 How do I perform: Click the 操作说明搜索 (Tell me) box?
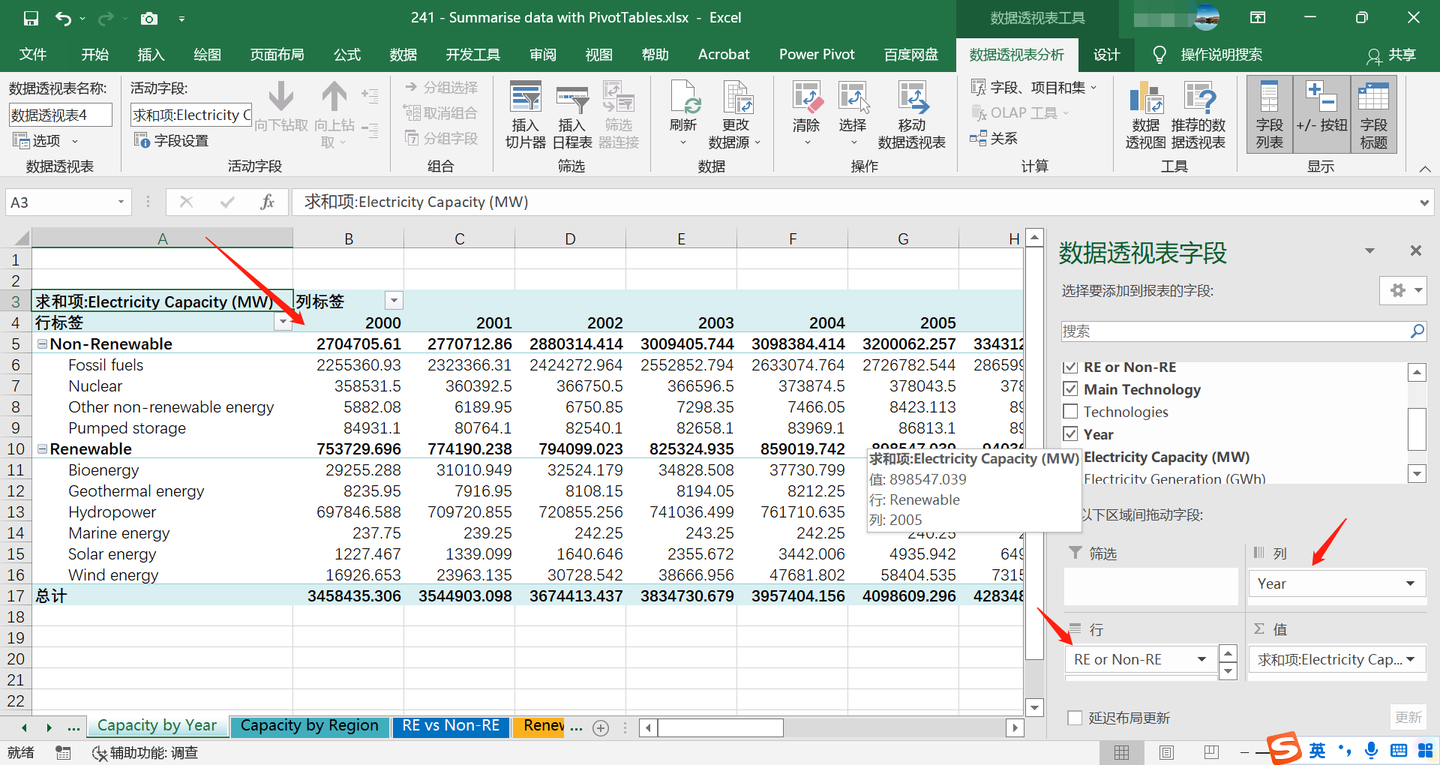(1221, 55)
